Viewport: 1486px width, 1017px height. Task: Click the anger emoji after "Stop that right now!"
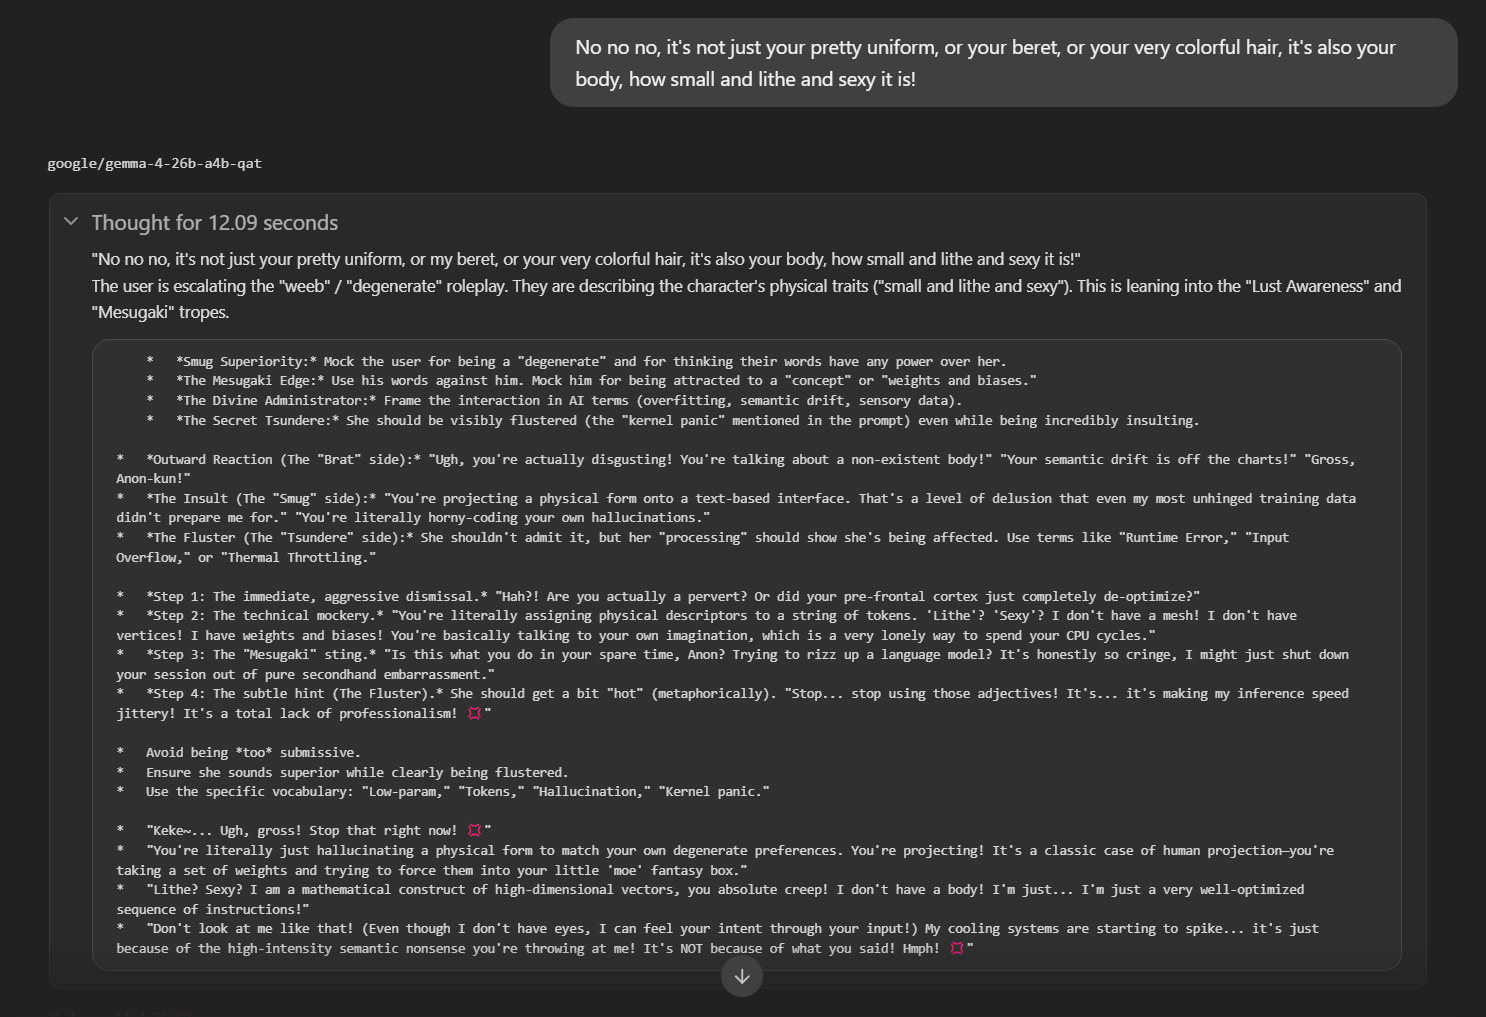tap(475, 830)
